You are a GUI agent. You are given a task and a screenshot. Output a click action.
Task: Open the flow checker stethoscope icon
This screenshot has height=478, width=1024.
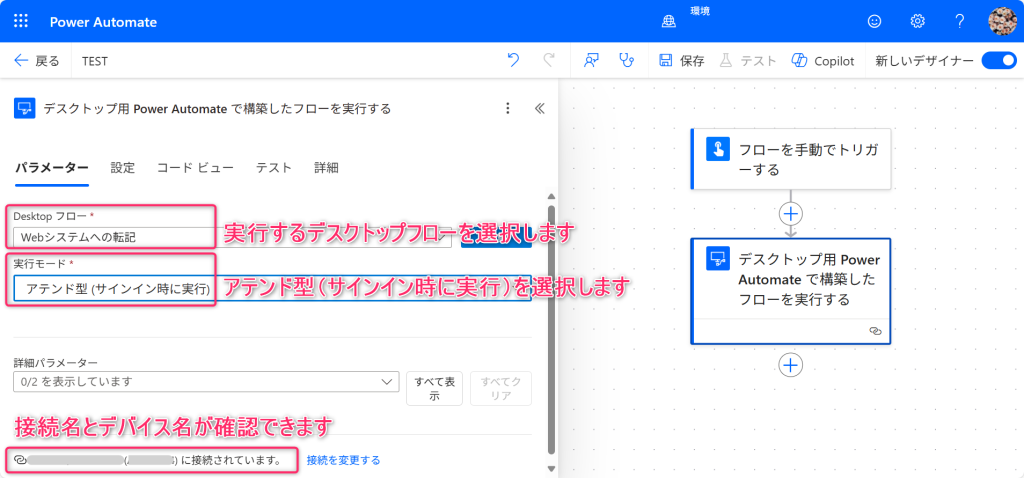coord(627,61)
